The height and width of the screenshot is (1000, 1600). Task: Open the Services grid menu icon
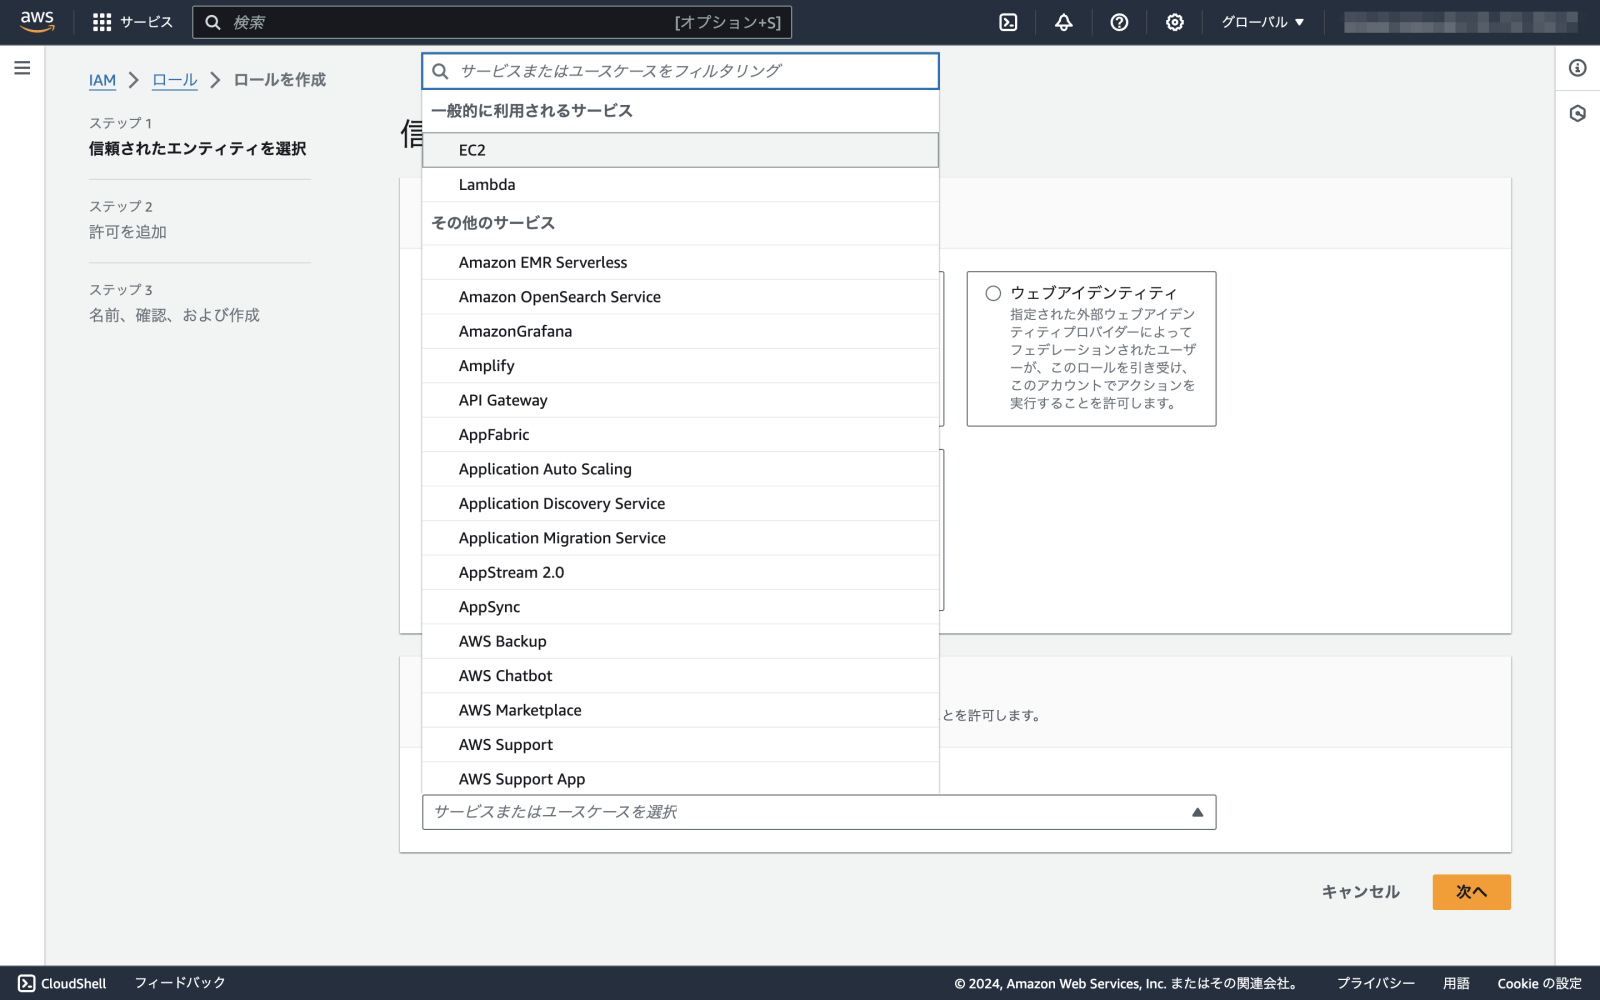(x=100, y=21)
